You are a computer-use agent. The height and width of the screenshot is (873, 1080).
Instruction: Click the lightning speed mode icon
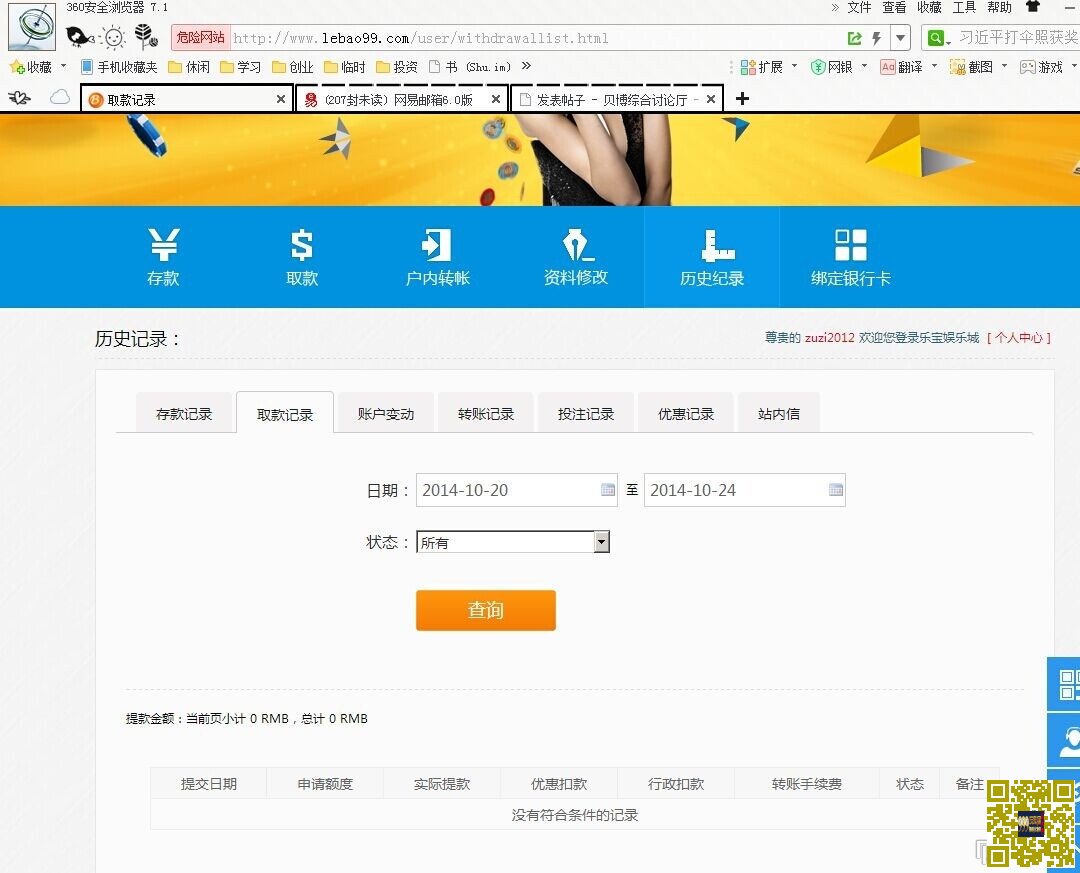coord(876,38)
